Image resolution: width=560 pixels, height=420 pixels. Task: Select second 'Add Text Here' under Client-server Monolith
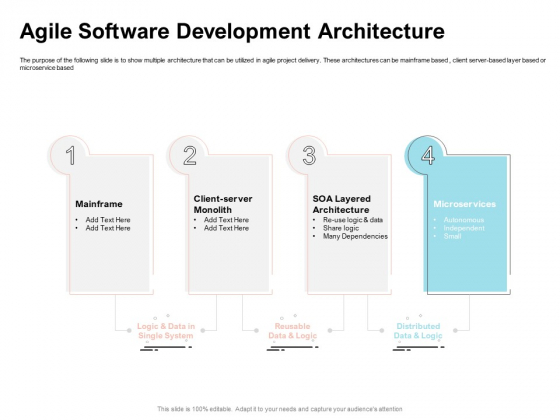click(x=226, y=228)
